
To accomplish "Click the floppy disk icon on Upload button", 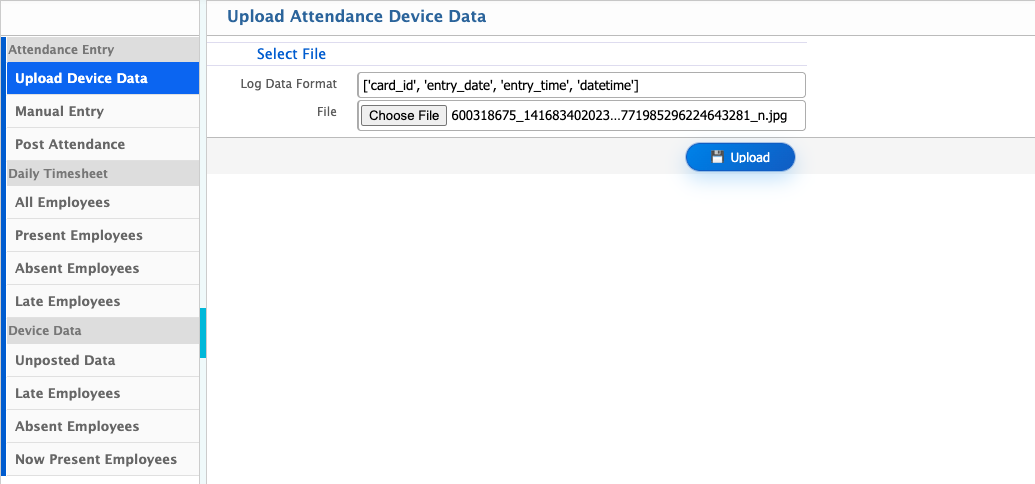I will tap(717, 157).
